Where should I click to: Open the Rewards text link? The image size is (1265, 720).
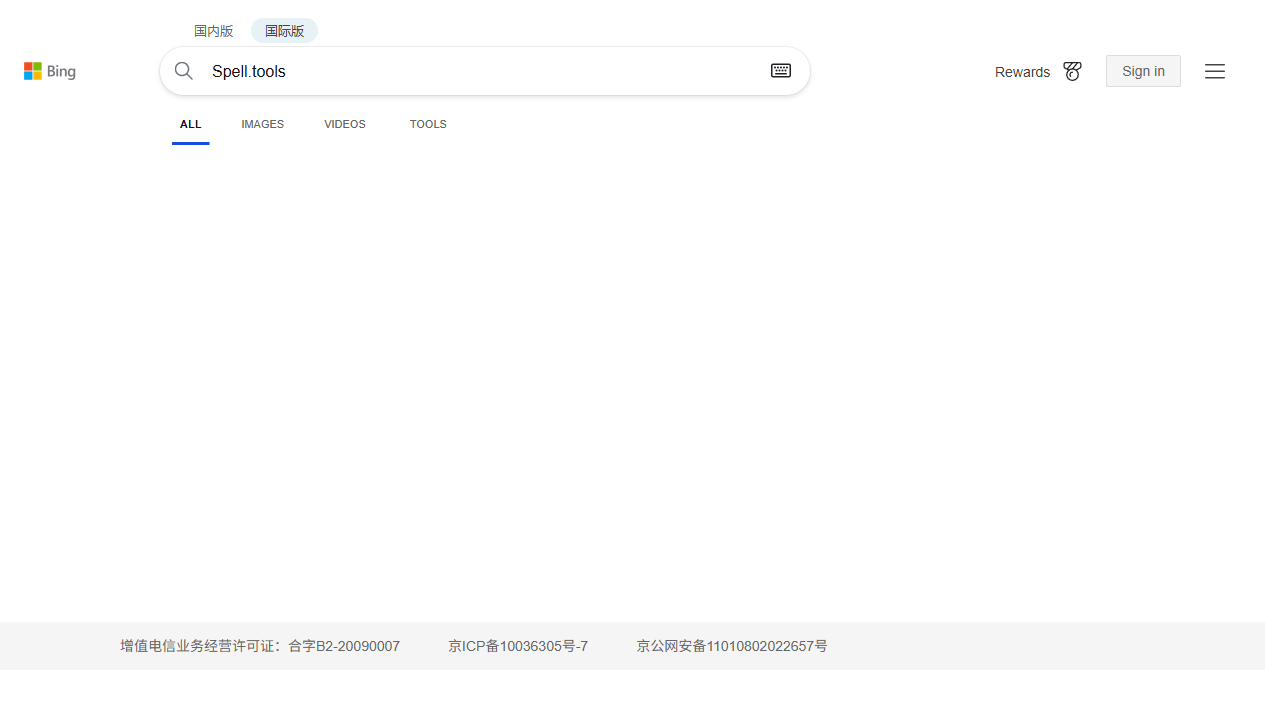pyautogui.click(x=1022, y=72)
